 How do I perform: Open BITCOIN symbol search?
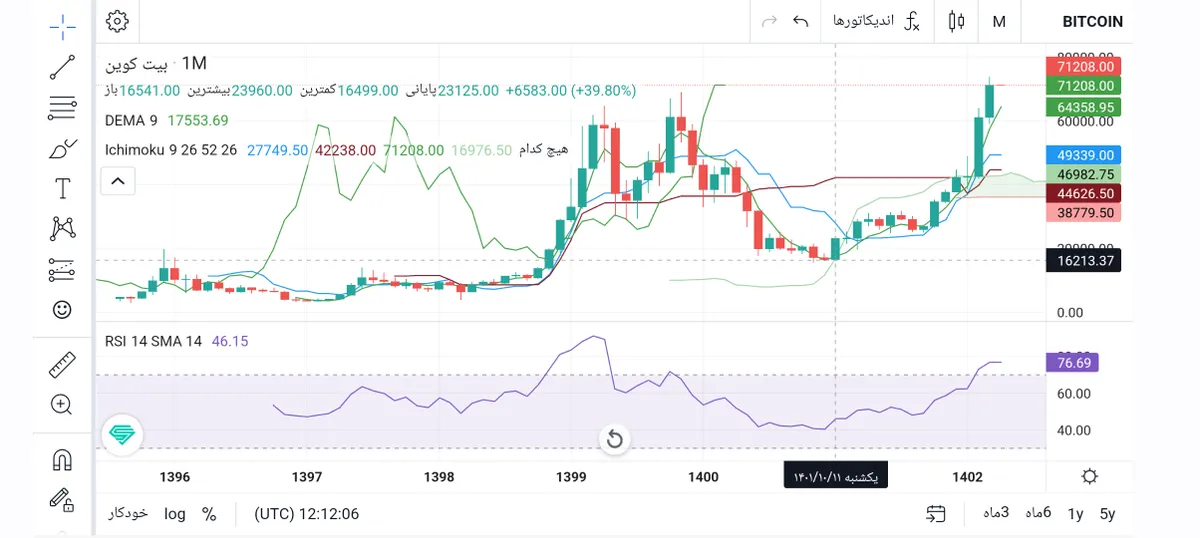1092,21
